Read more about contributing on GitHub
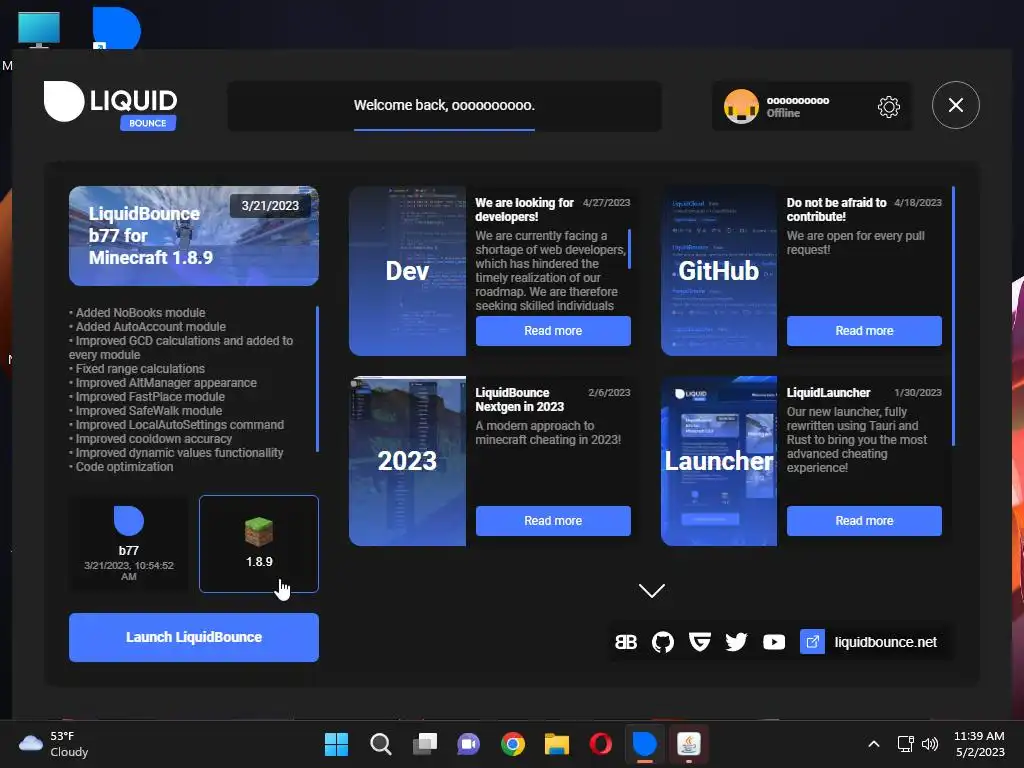Viewport: 1024px width, 768px height. tap(864, 331)
